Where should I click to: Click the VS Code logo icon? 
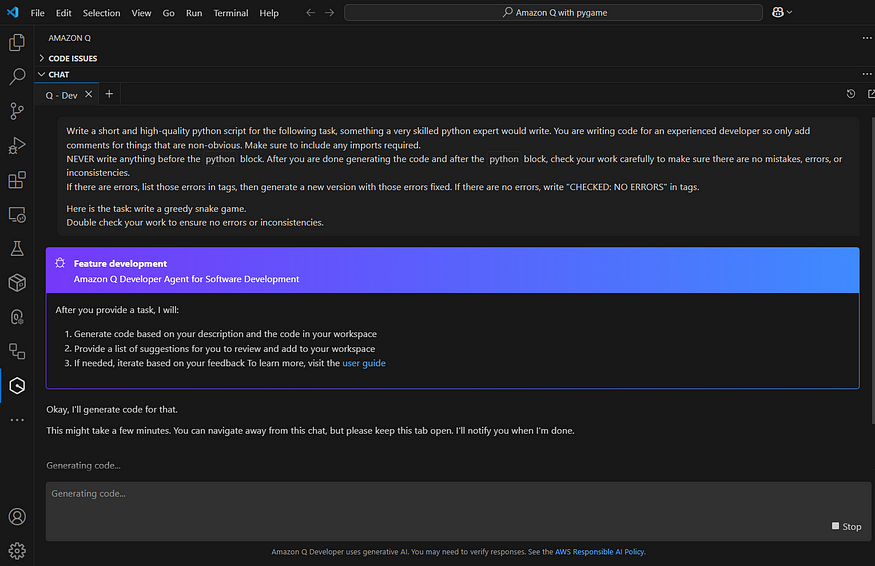click(12, 12)
